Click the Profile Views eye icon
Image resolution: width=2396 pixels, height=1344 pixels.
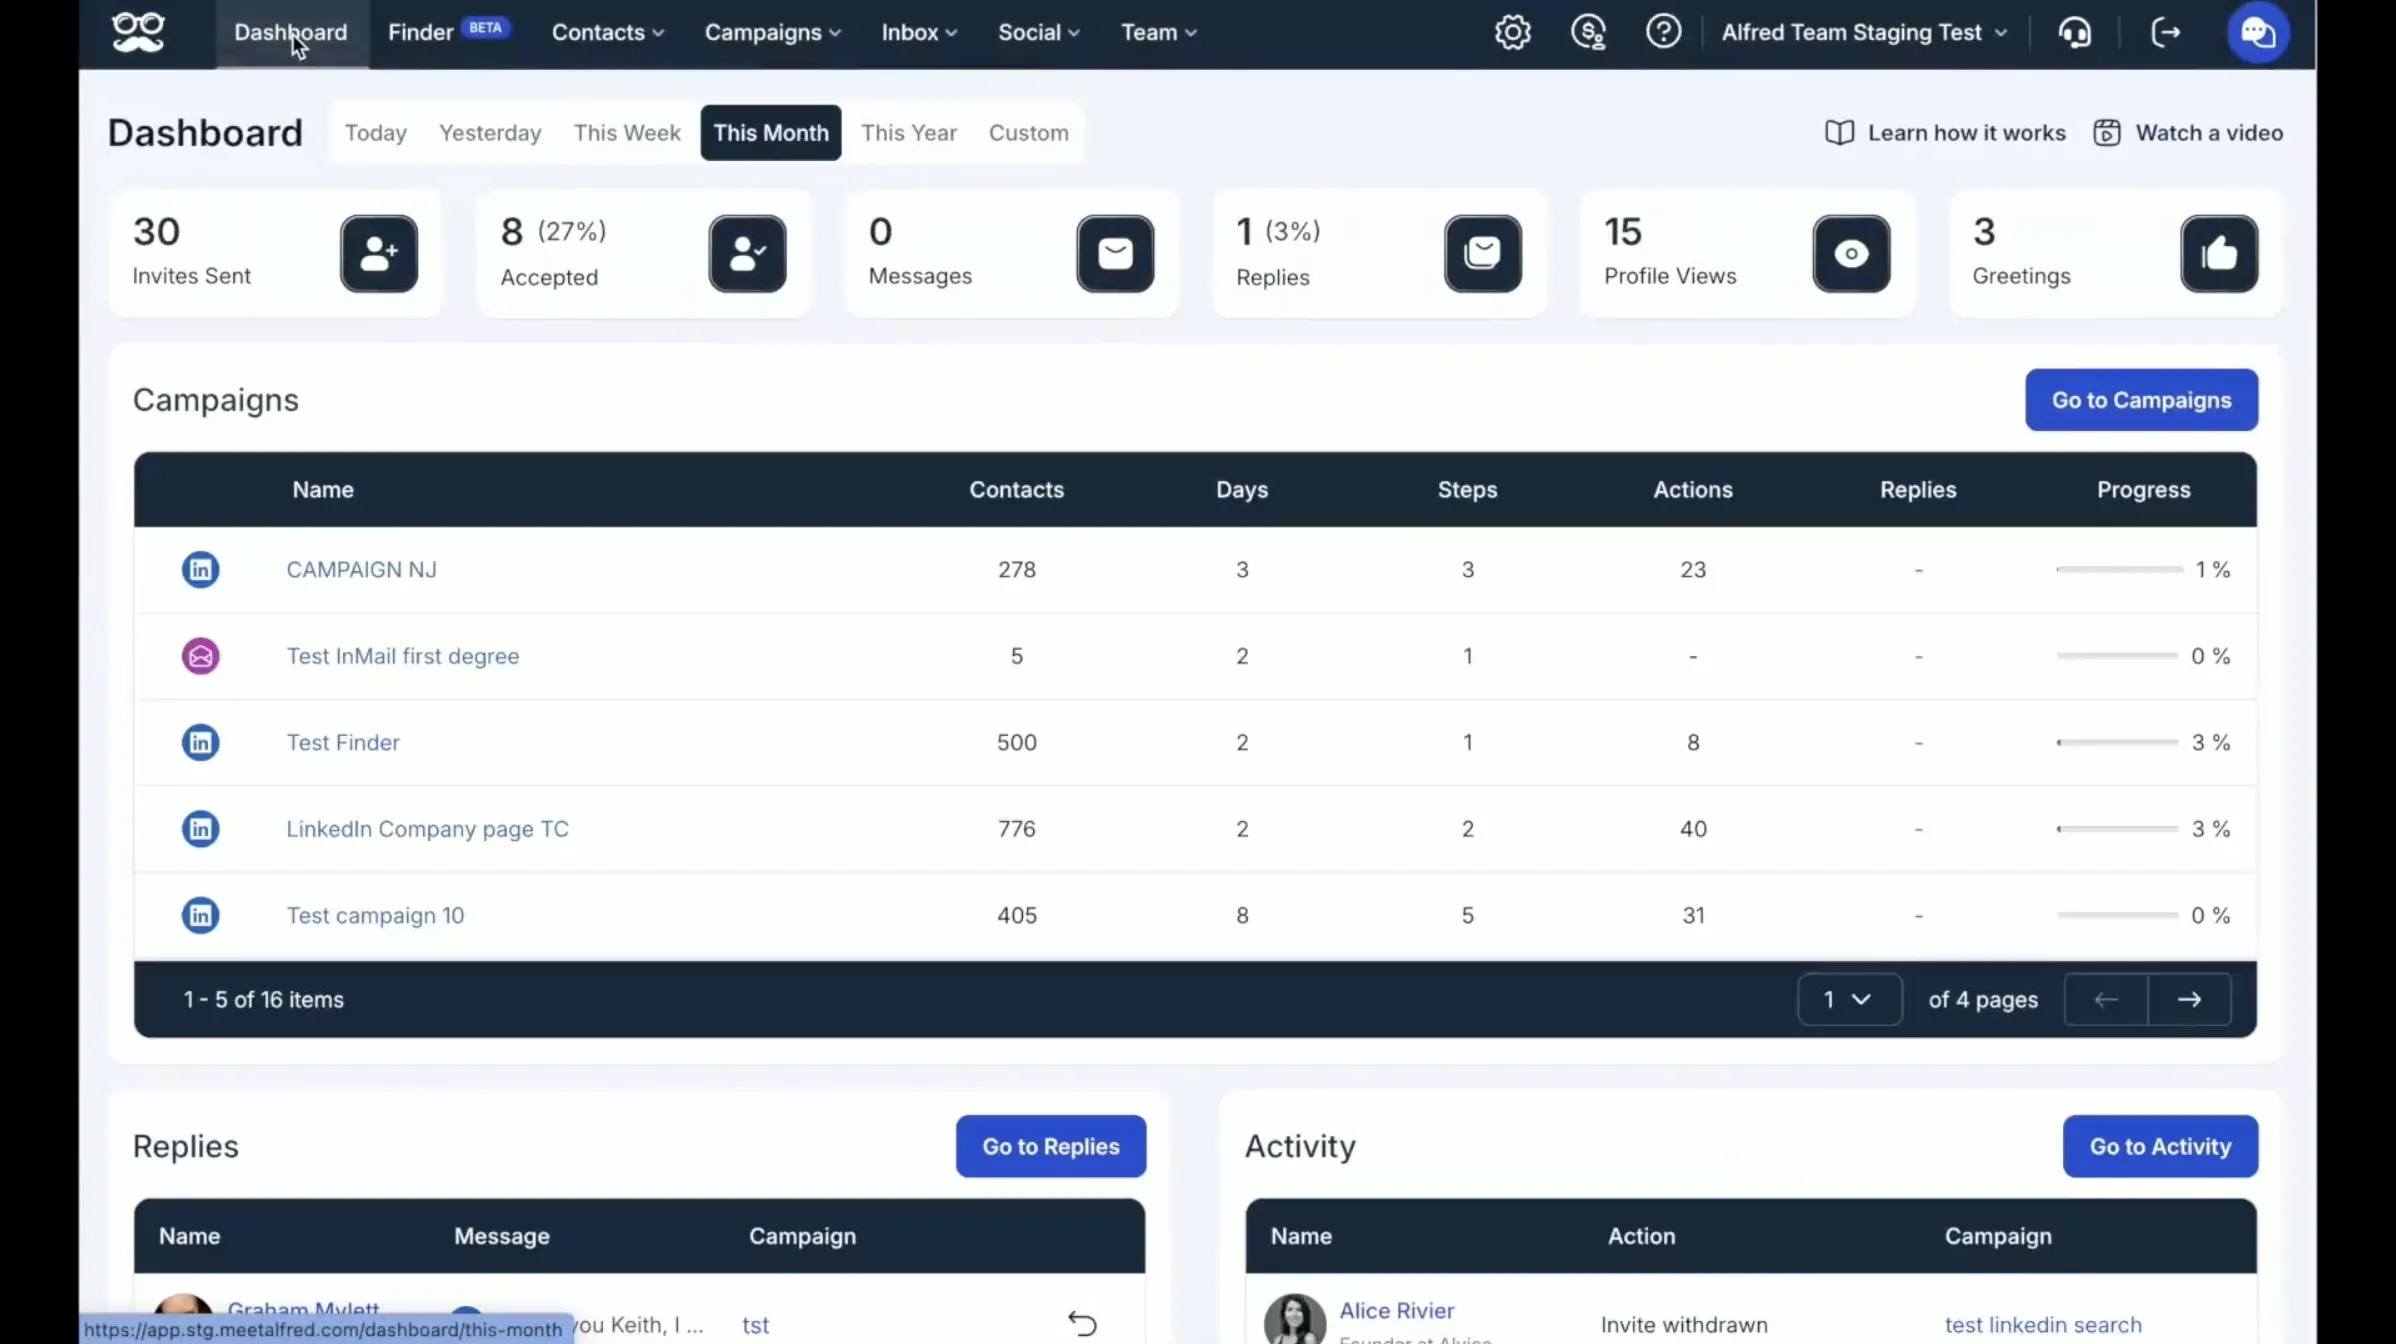[1851, 254]
